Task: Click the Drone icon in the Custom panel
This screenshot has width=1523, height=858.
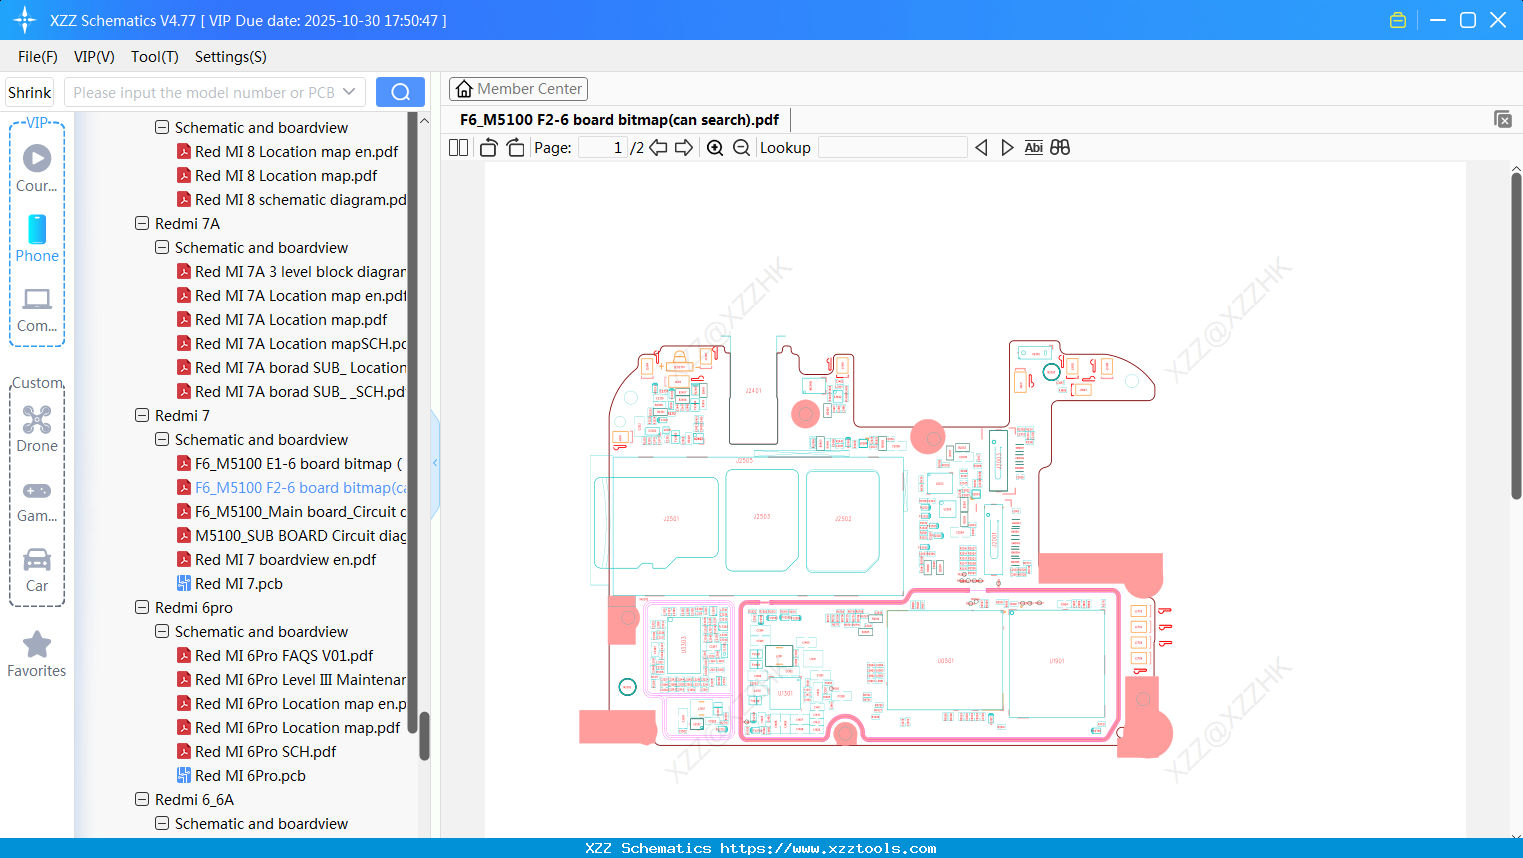Action: [36, 420]
